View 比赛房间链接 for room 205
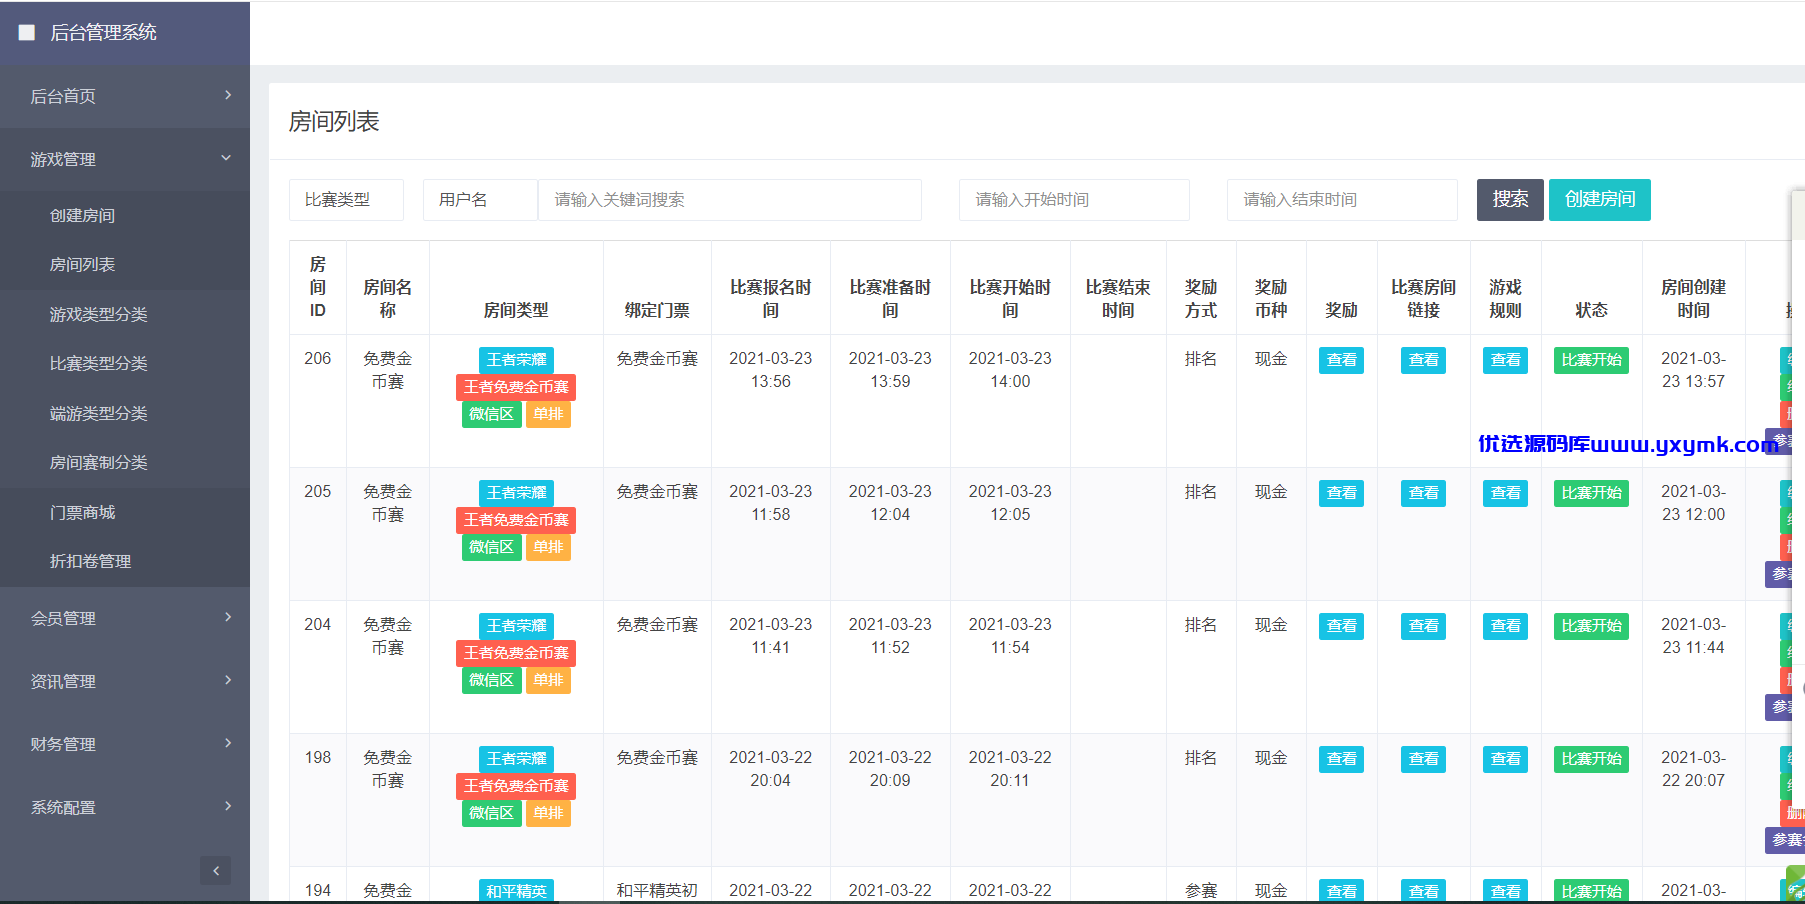1805x904 pixels. pyautogui.click(x=1423, y=493)
